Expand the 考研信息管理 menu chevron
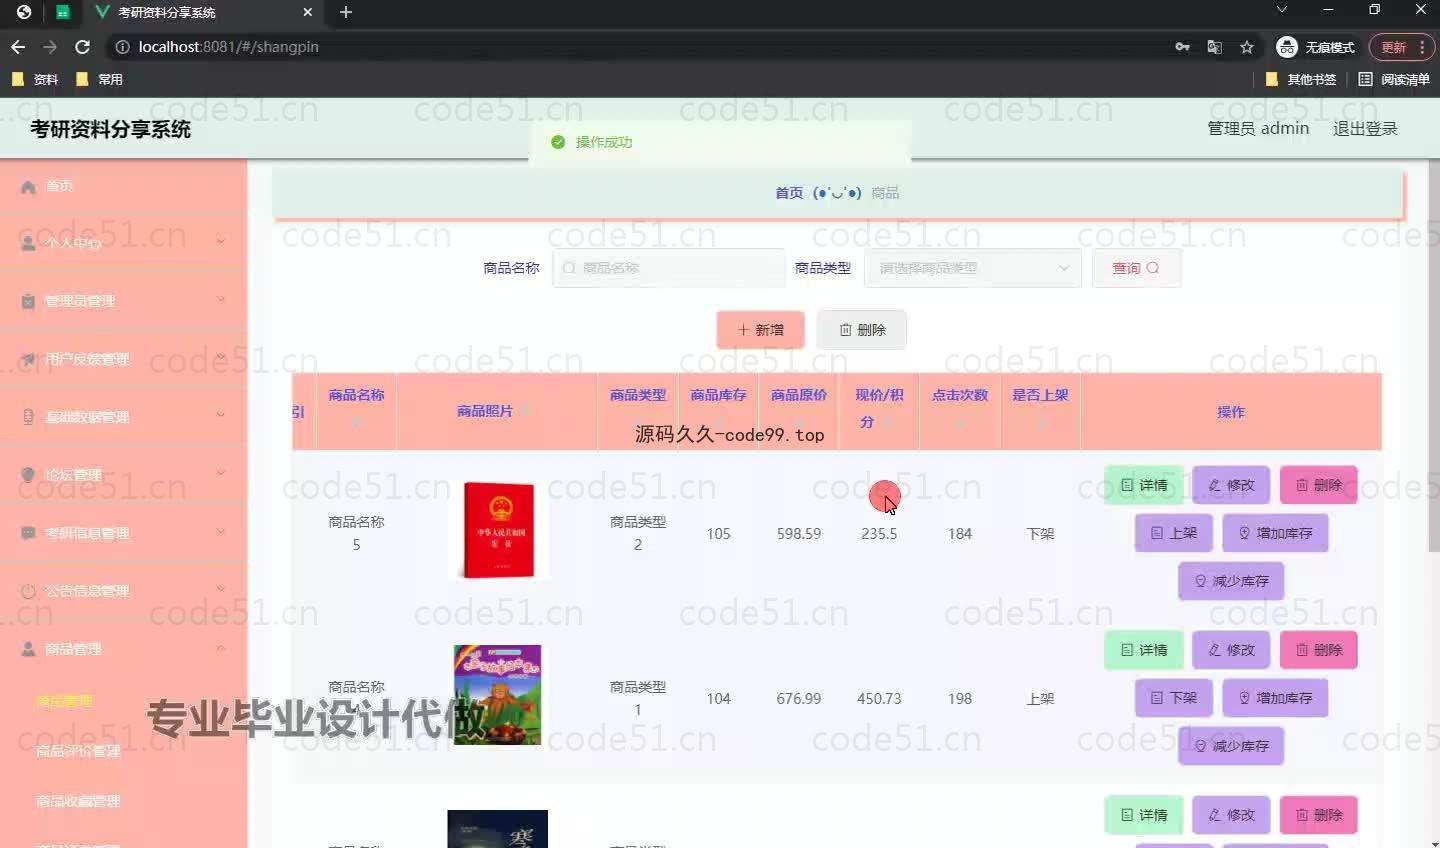Screen dimensions: 1440x848 point(221,531)
